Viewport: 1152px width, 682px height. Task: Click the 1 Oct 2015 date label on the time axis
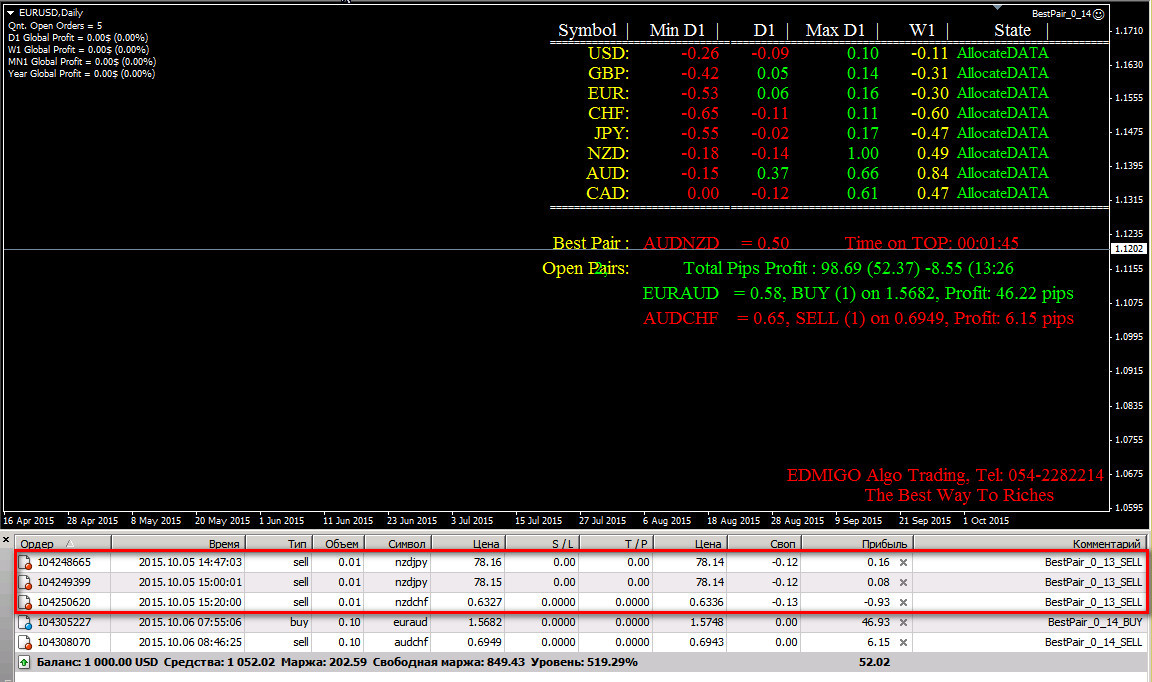pyautogui.click(x=986, y=520)
